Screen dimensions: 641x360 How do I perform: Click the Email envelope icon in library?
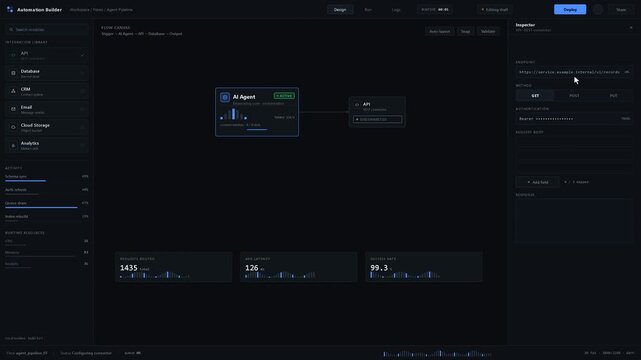click(x=13, y=109)
